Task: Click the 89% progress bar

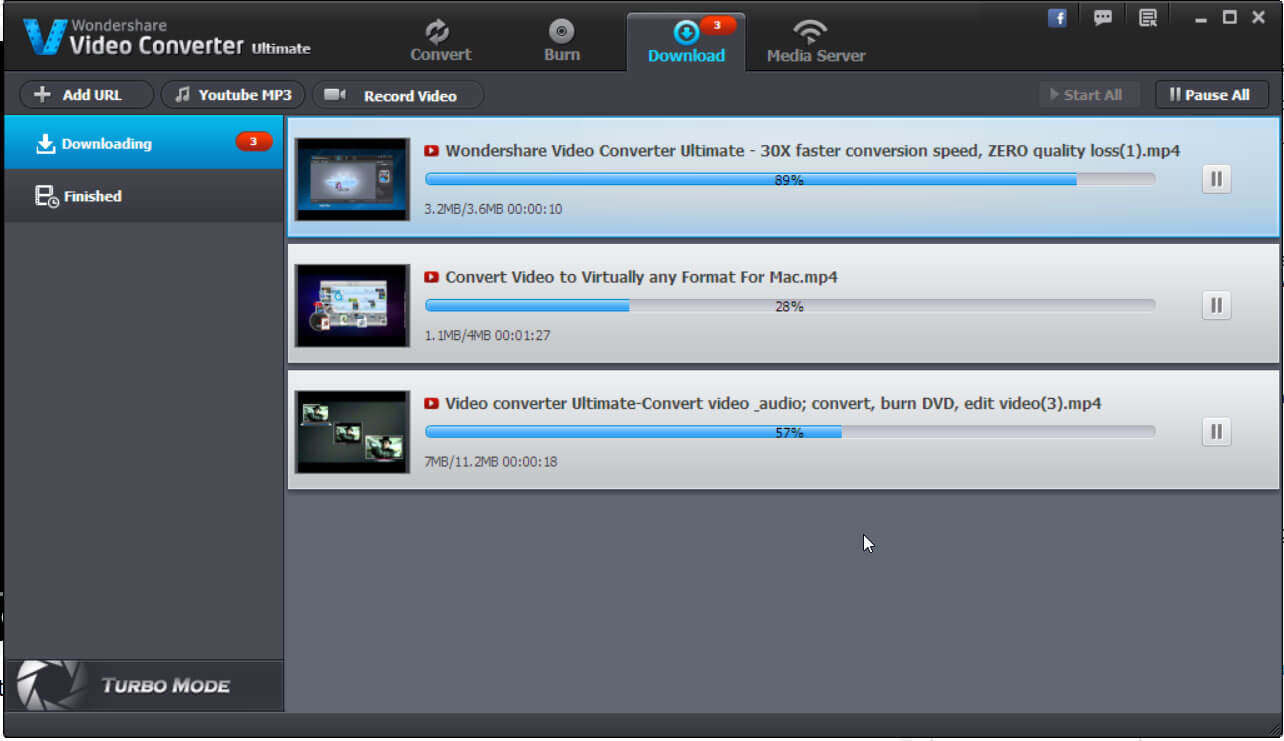Action: (x=790, y=180)
